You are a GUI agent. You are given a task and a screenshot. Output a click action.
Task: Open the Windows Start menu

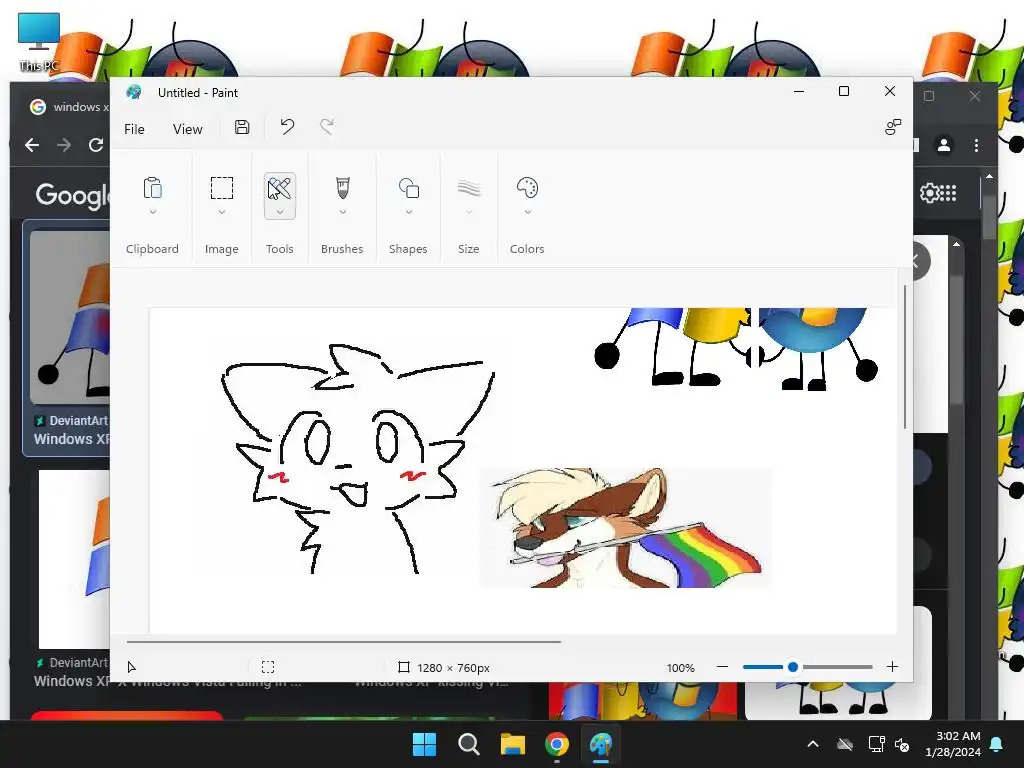[x=424, y=744]
